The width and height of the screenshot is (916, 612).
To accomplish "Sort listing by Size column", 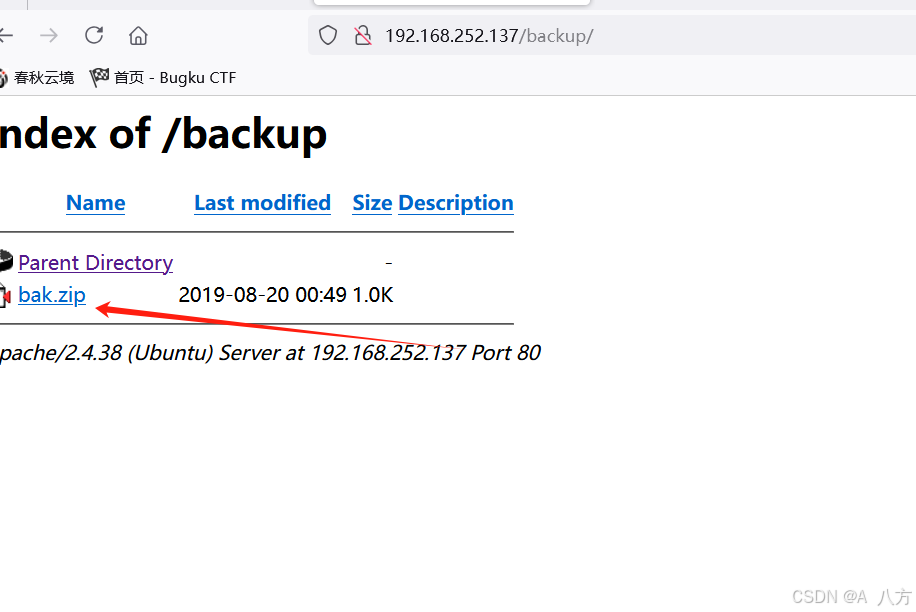I will click(x=372, y=203).
